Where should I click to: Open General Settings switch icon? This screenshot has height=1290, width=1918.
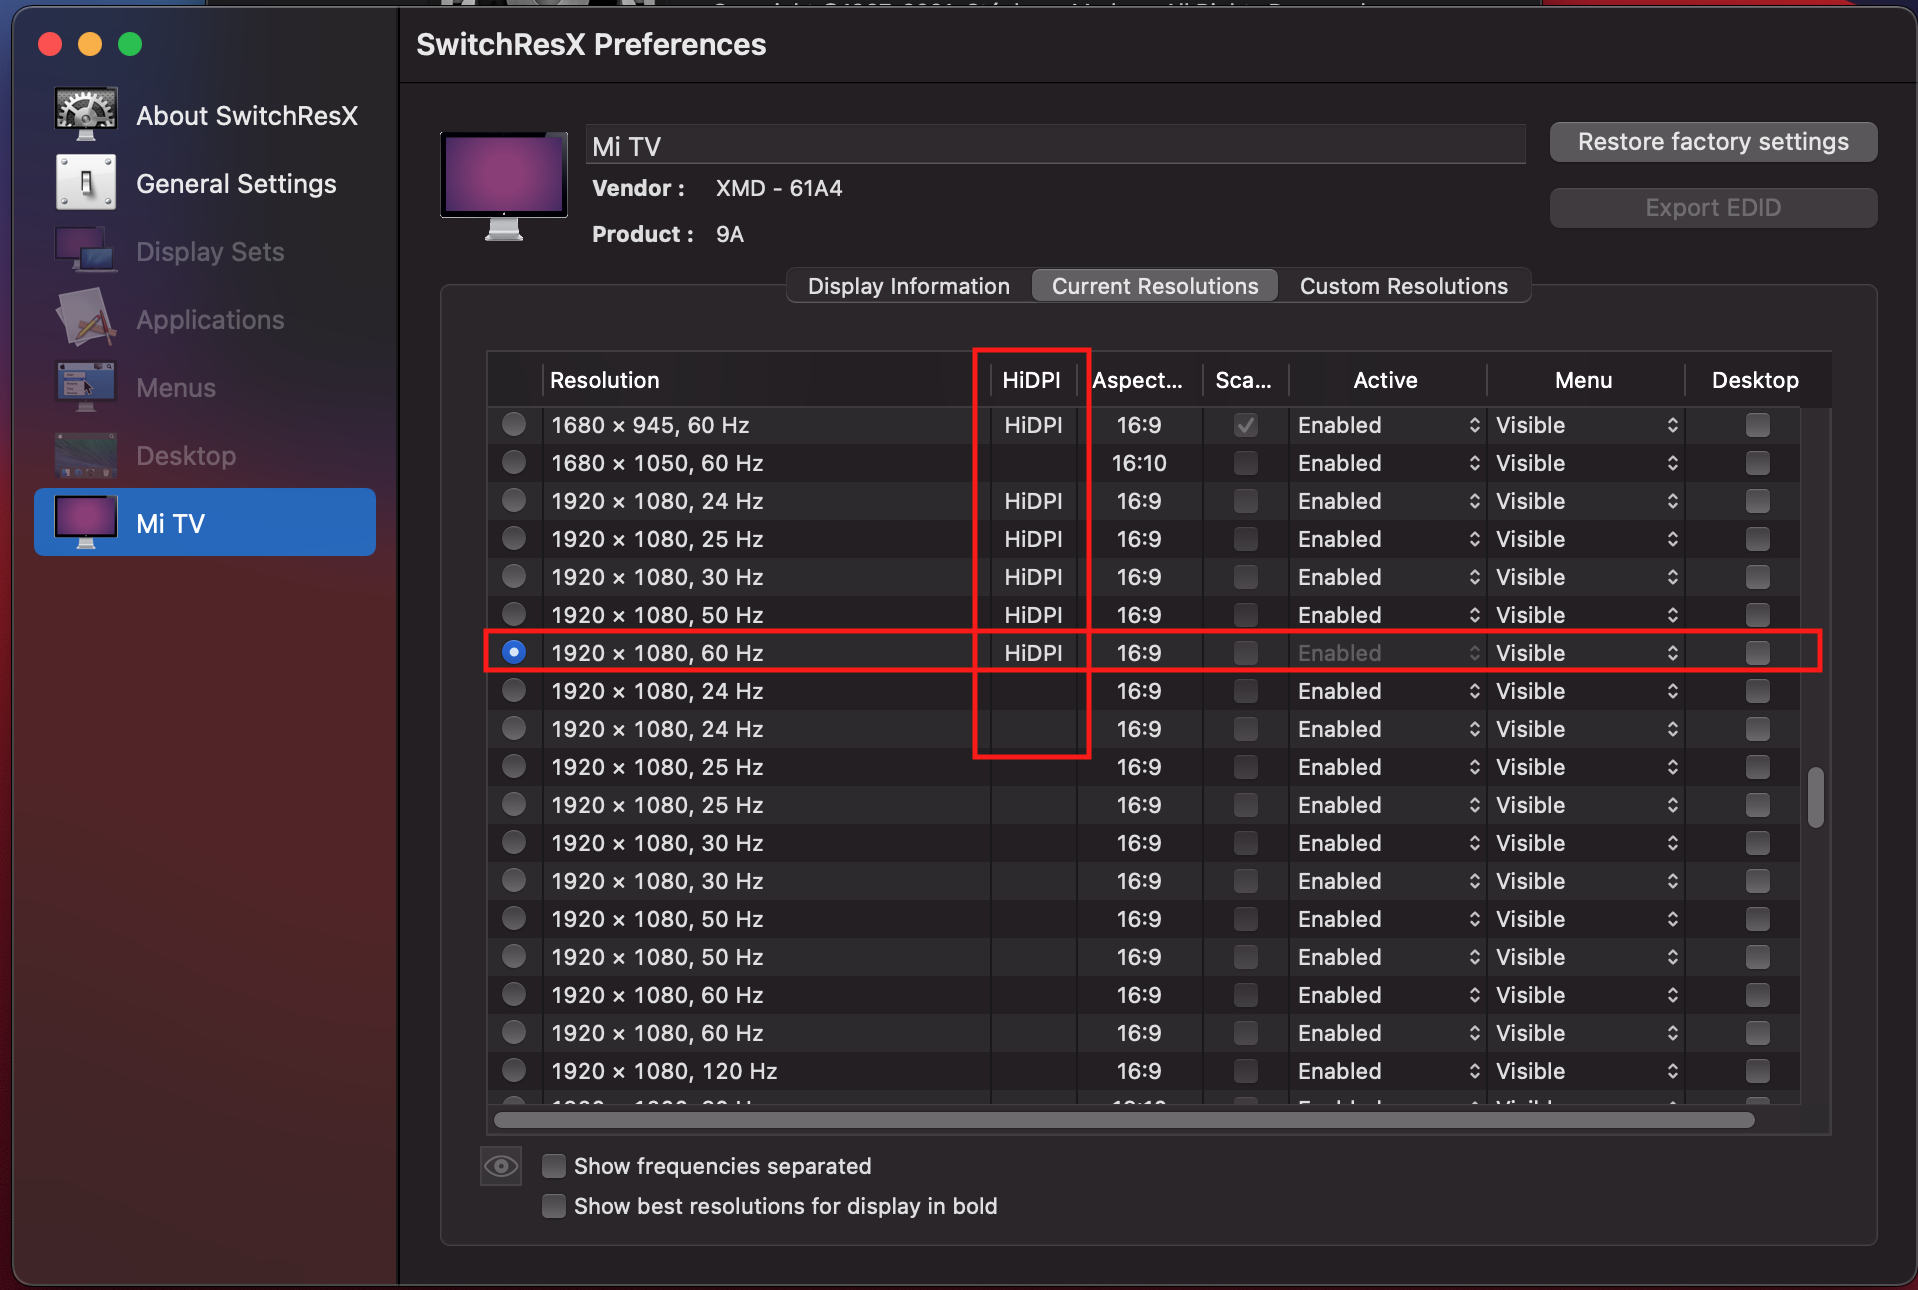tap(85, 182)
